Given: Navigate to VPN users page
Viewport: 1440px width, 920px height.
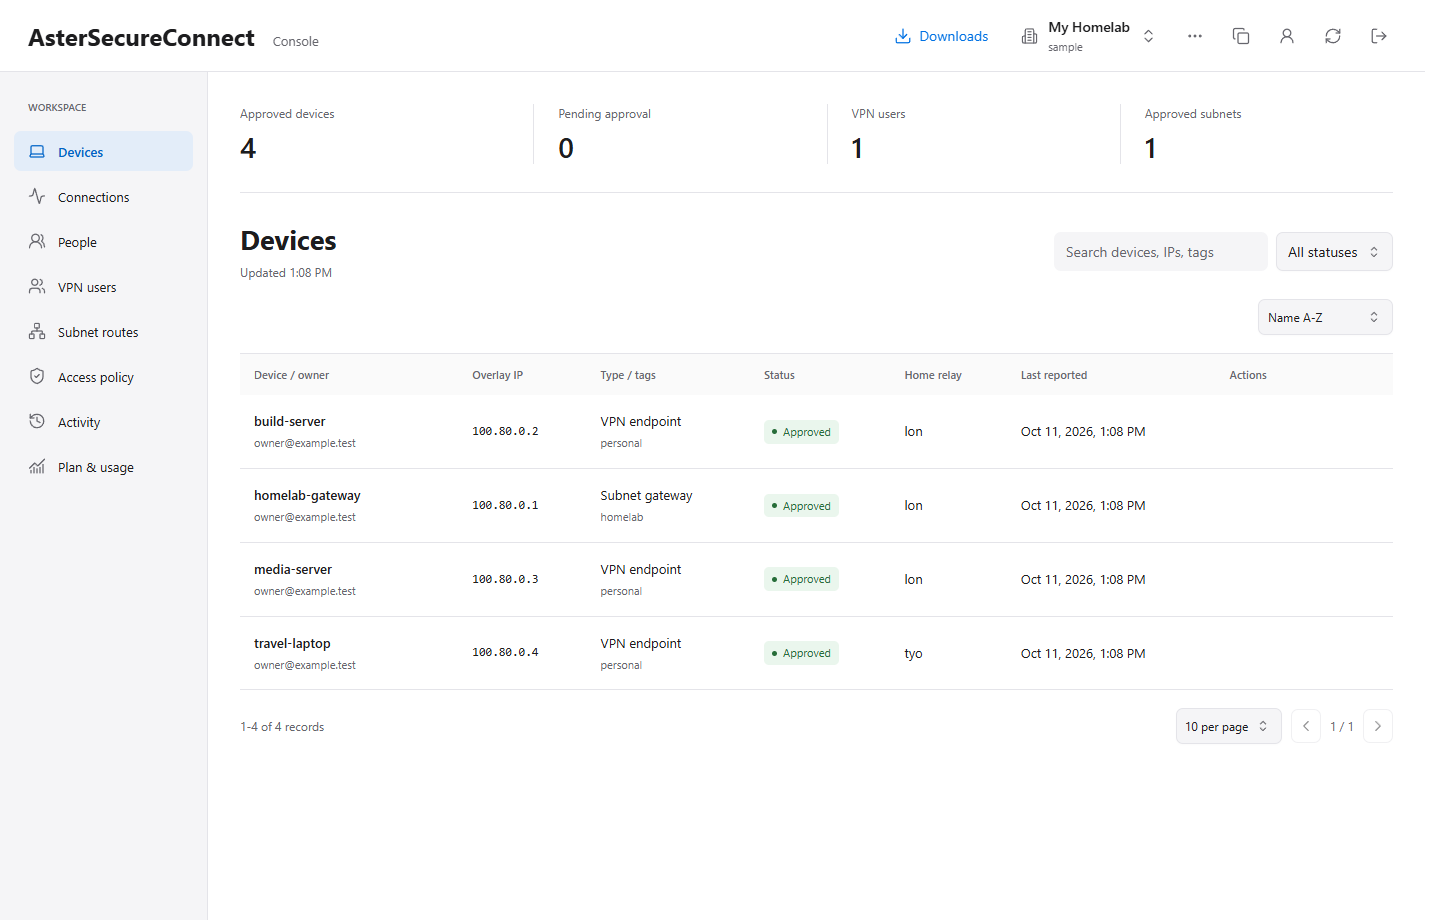Looking at the screenshot, I should pyautogui.click(x=103, y=287).
